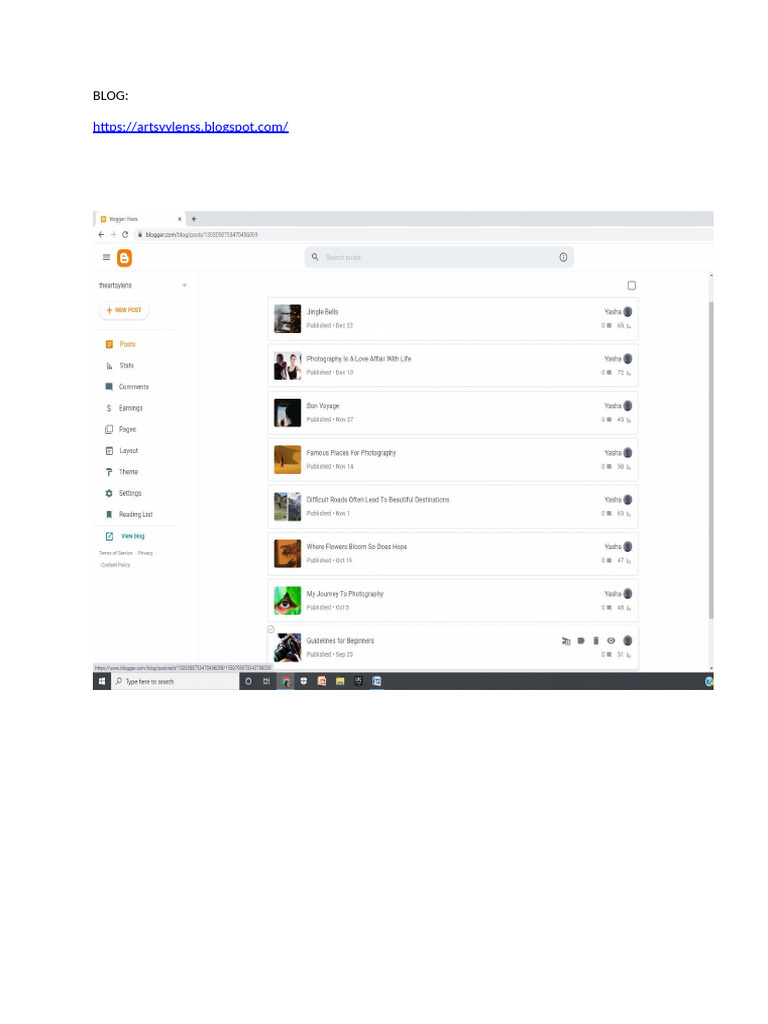
Task: Preview the Guidelines for Beginners post via its eye icon
Action: 611,641
